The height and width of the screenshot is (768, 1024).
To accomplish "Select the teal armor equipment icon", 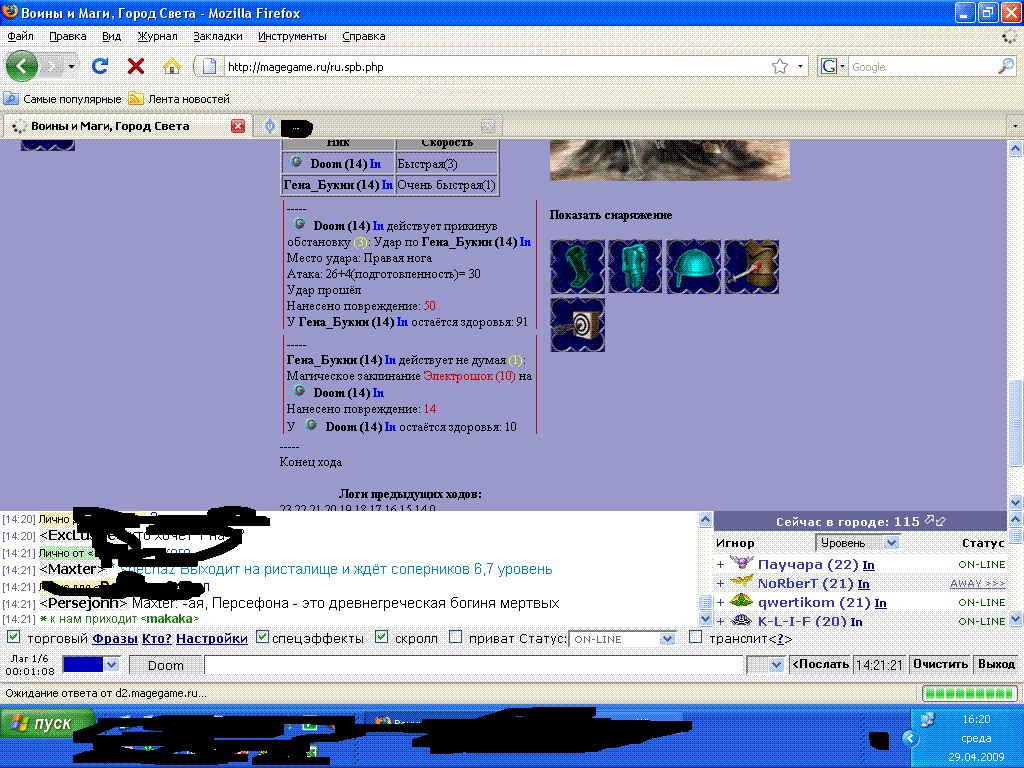I will pyautogui.click(x=635, y=266).
